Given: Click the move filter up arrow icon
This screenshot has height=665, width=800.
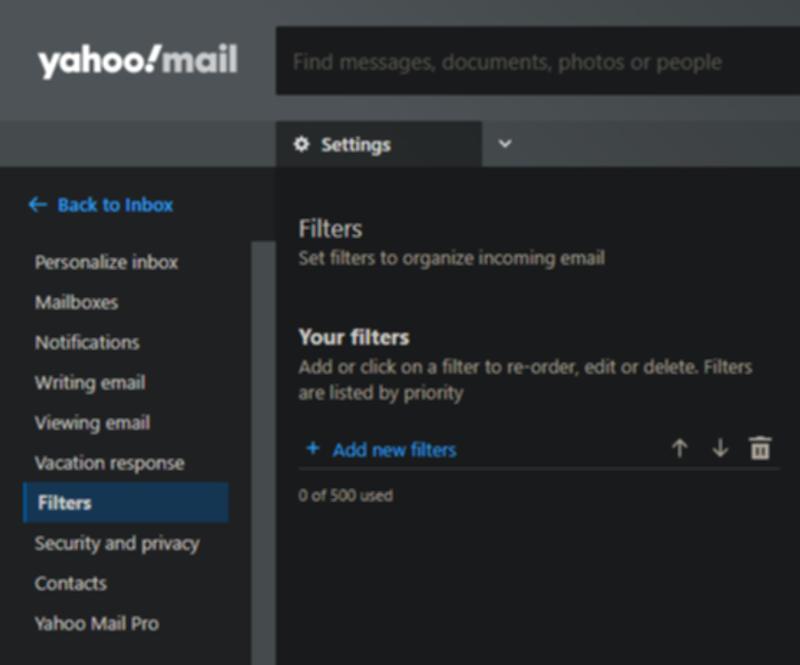Looking at the screenshot, I should pos(680,449).
